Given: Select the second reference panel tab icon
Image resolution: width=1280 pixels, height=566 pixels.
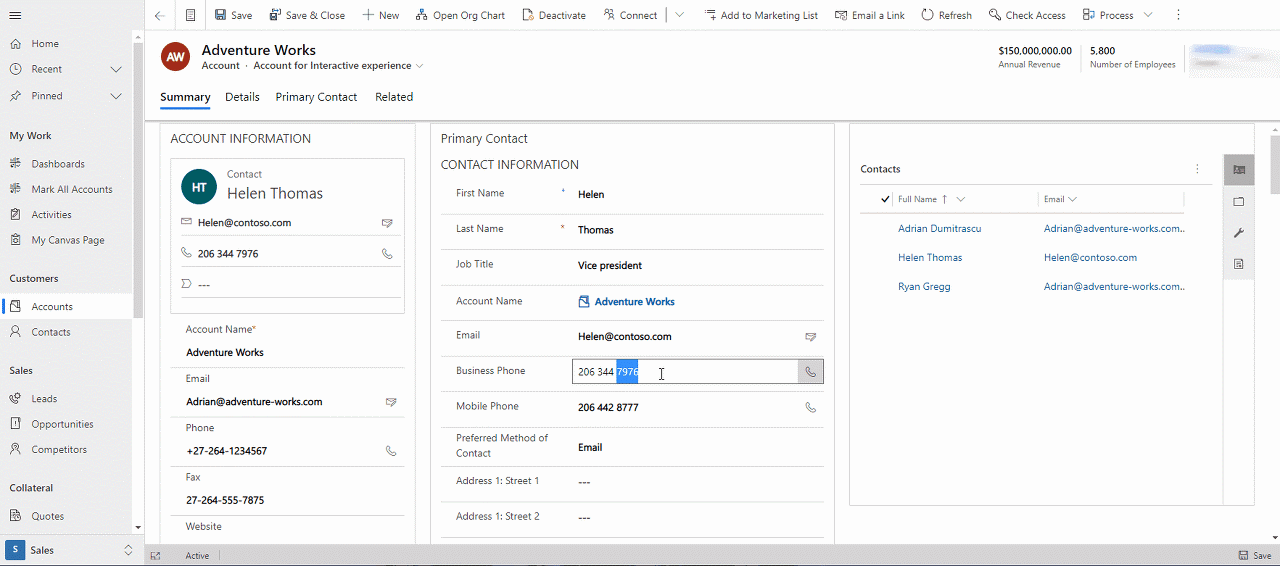Looking at the screenshot, I should tap(1239, 201).
